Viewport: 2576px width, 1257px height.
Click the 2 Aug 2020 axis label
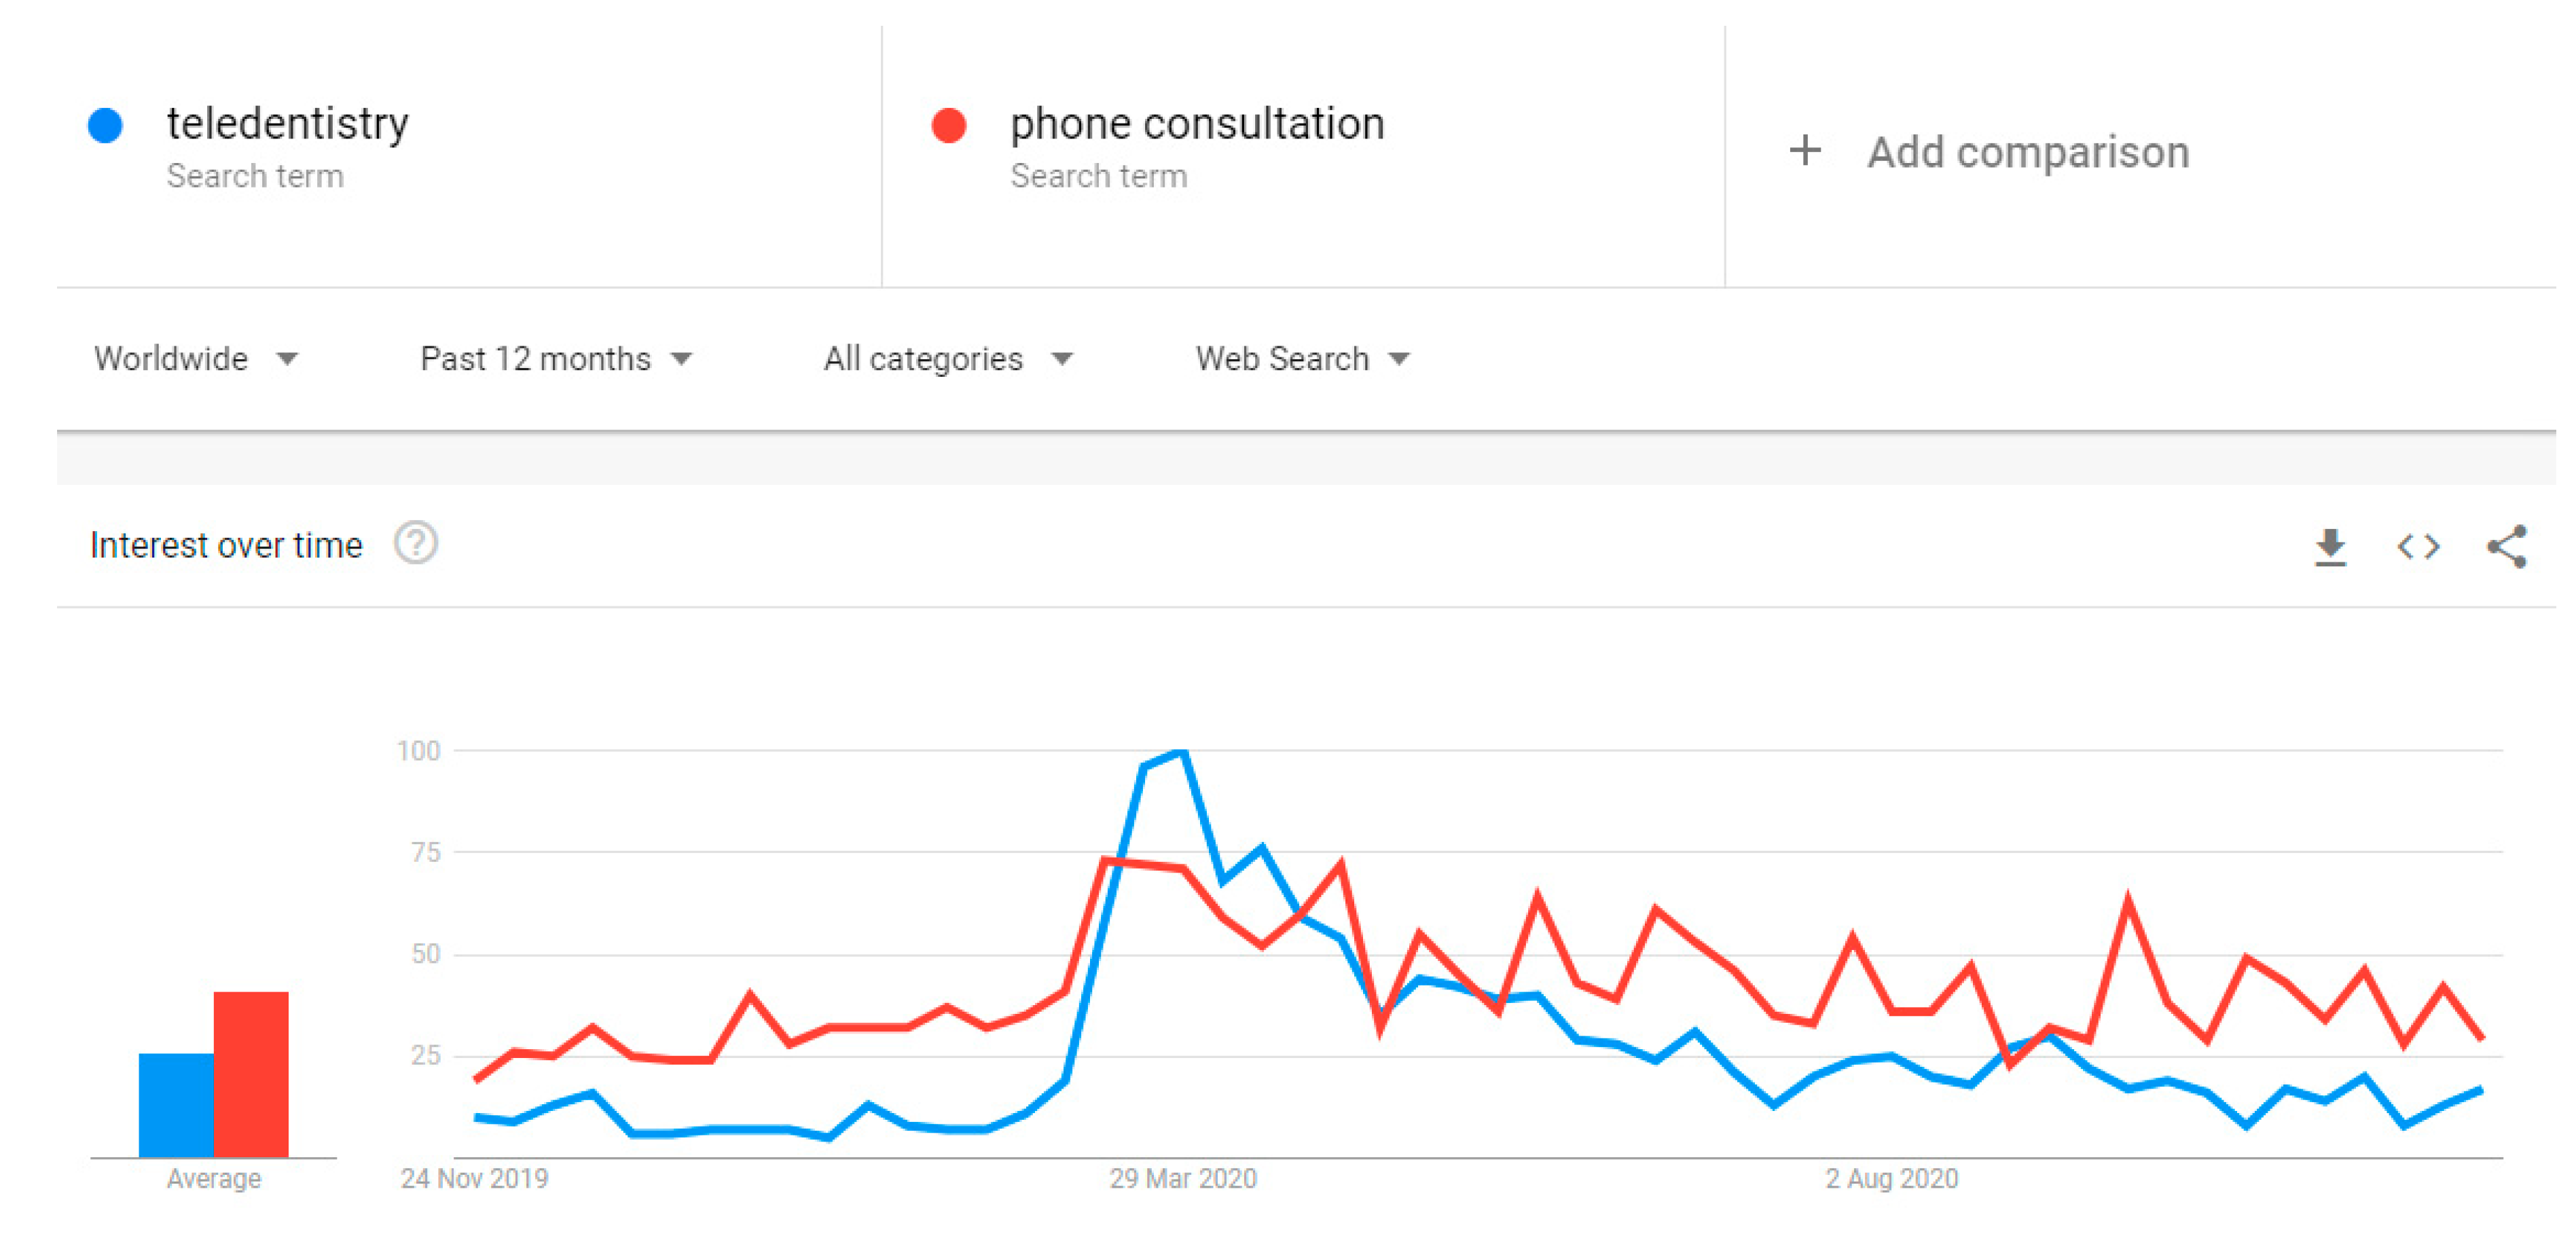1891,1179
